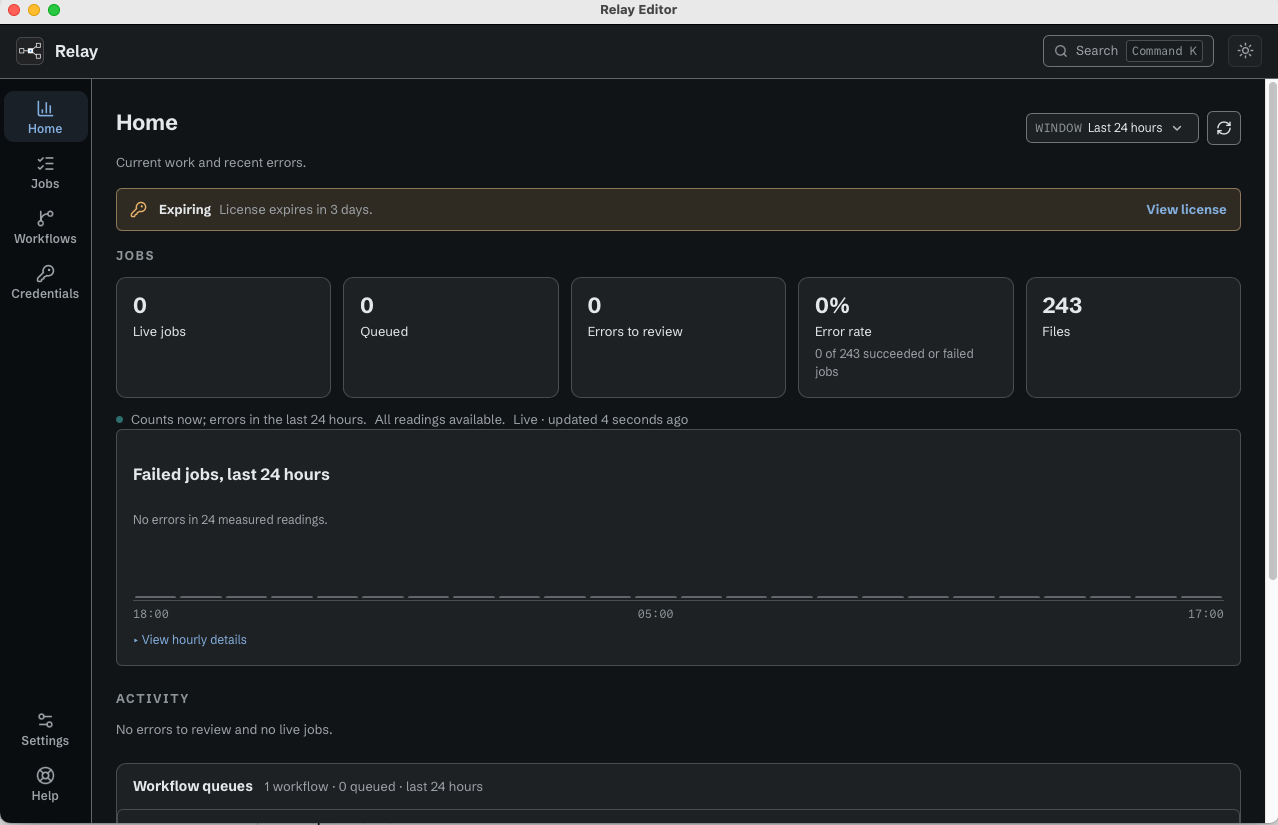1278x825 pixels.
Task: Open Jobs checklist icon in sidebar
Action: click(x=45, y=163)
